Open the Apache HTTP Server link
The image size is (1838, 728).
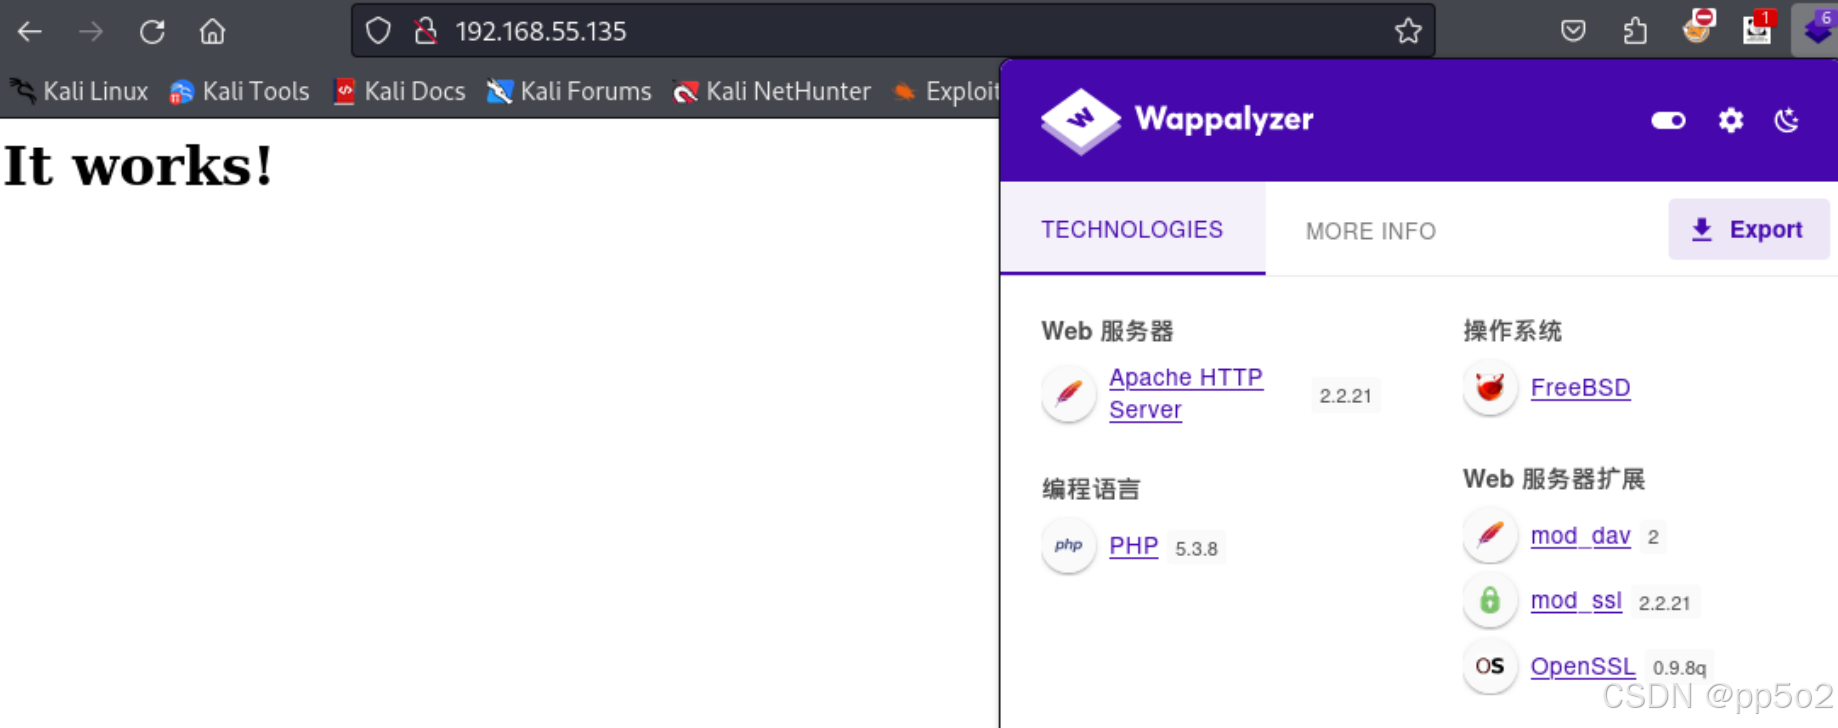coord(1186,393)
